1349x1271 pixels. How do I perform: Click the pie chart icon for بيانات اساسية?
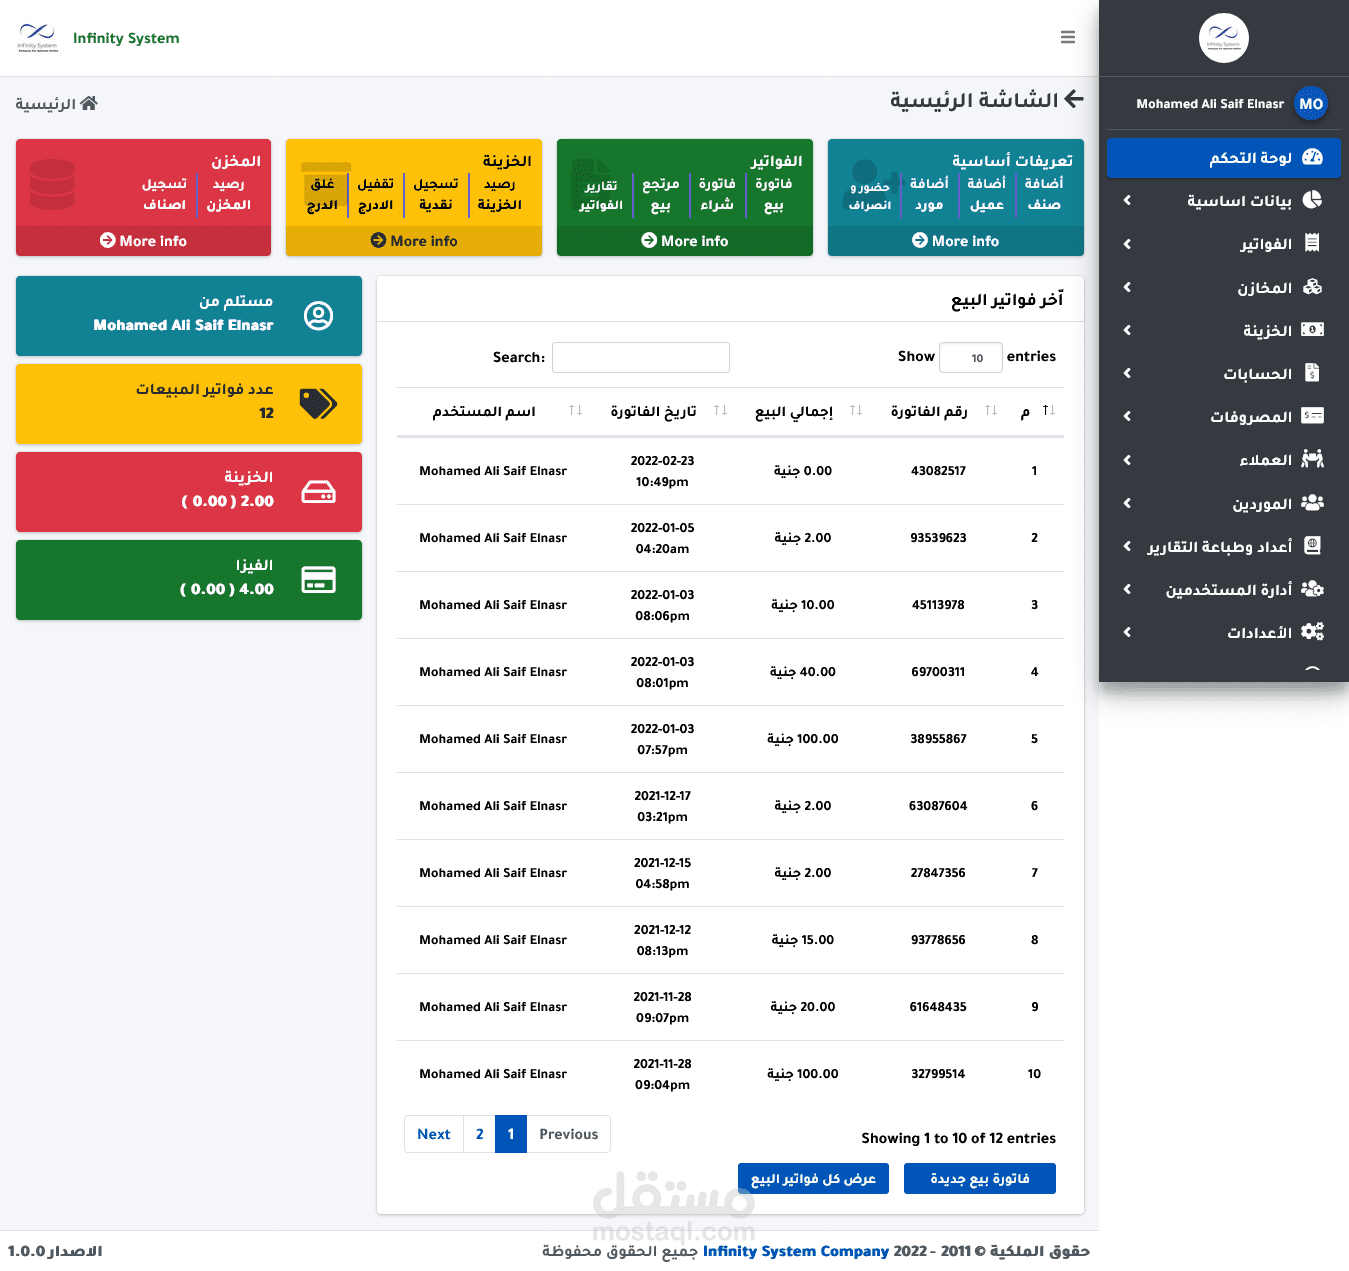[x=1313, y=200]
